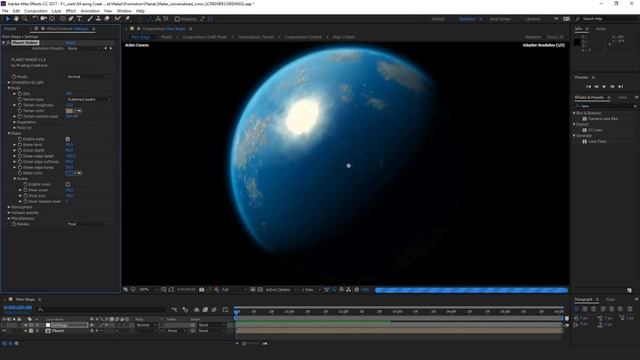This screenshot has height=360, width=640.
Task: Open Active Camera view dropdown
Action: point(281,290)
